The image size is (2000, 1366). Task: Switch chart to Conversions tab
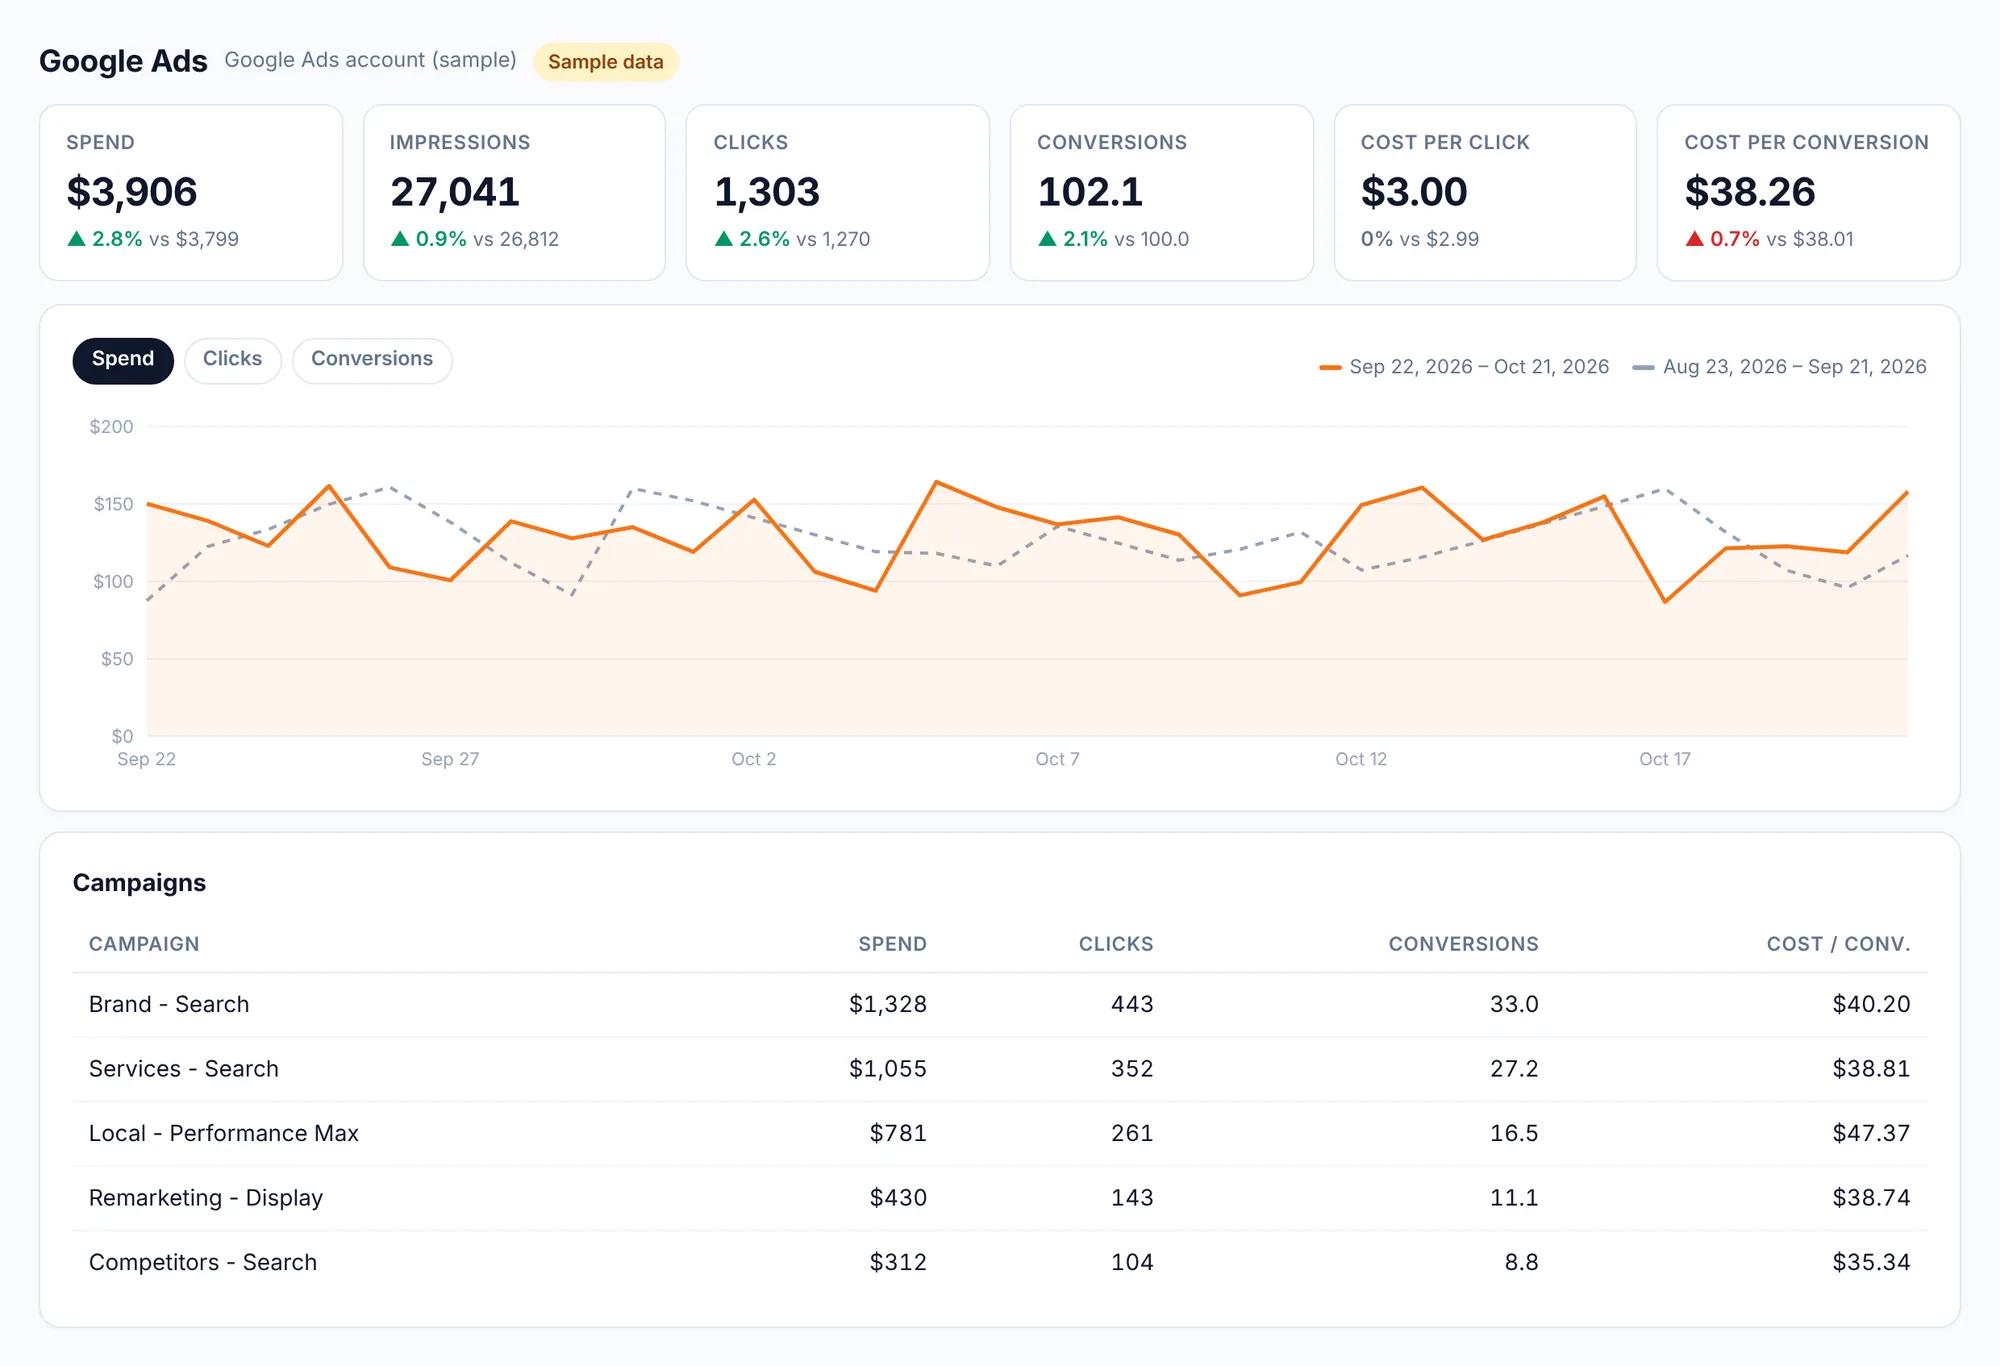pos(372,360)
